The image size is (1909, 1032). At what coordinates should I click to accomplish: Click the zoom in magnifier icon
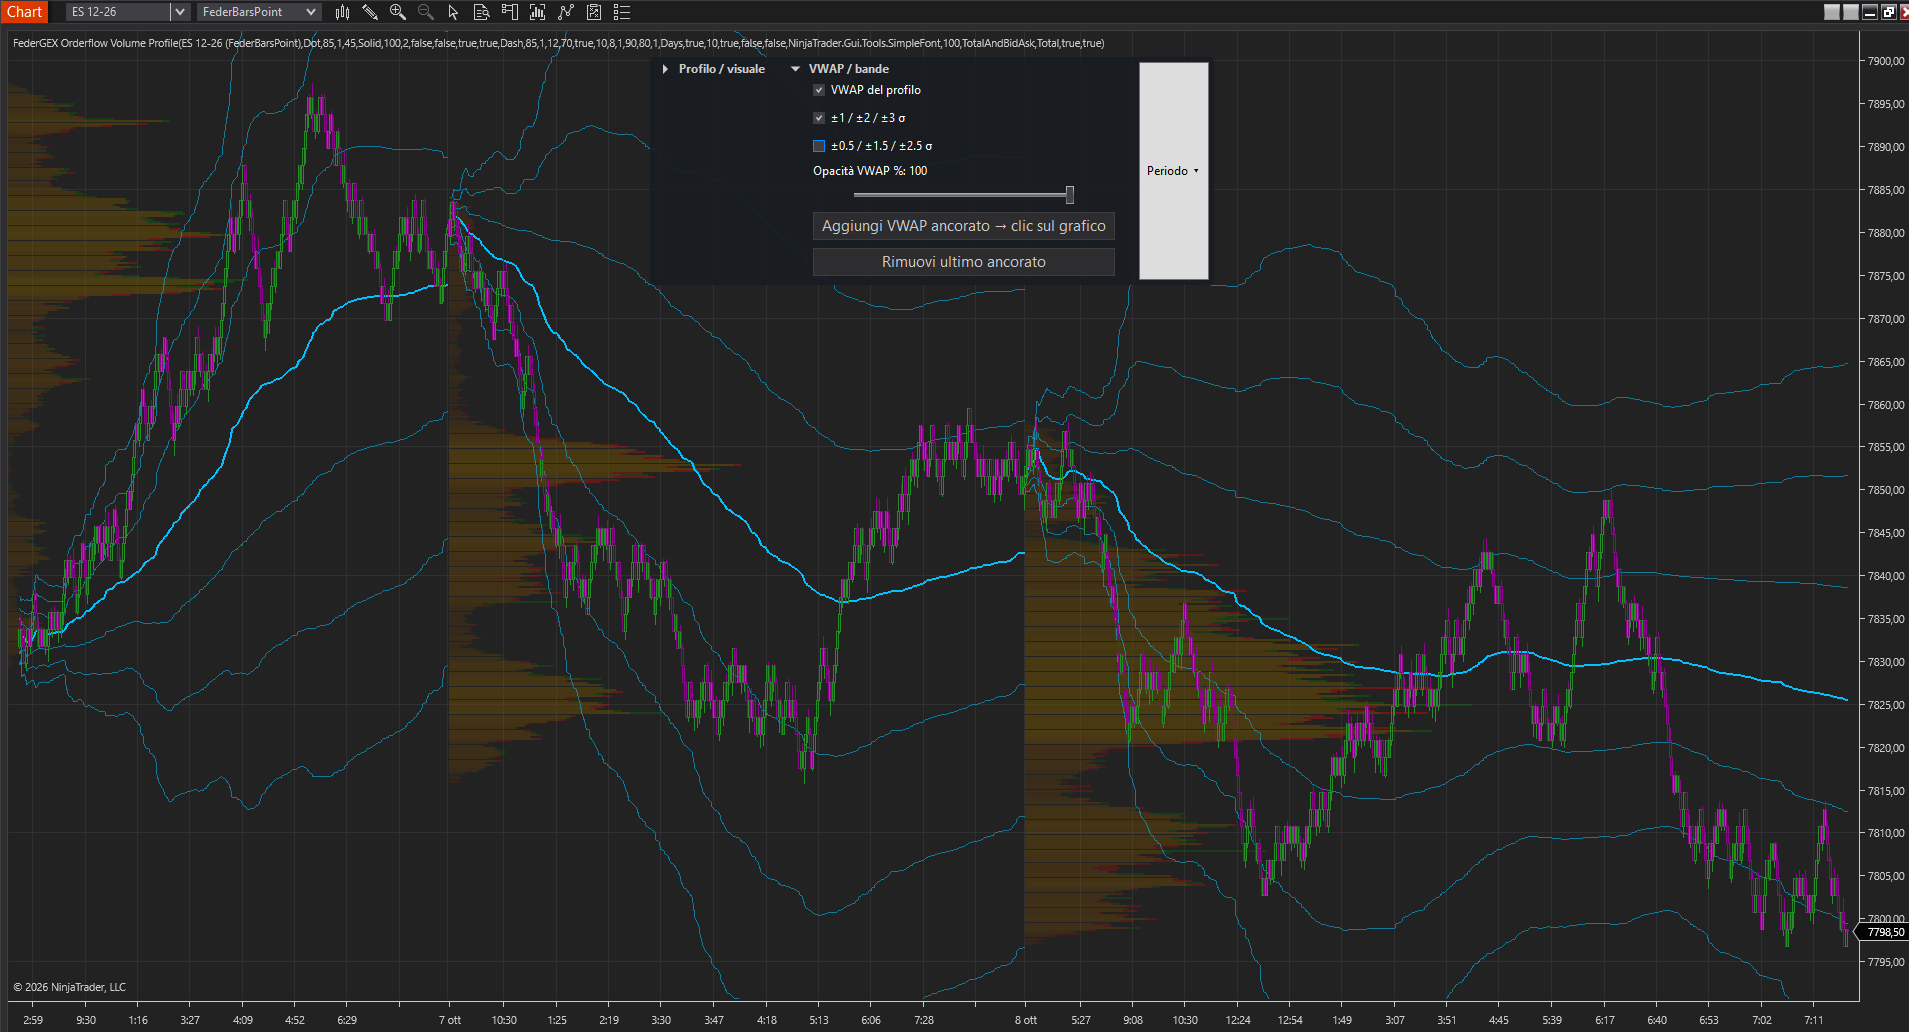click(398, 12)
